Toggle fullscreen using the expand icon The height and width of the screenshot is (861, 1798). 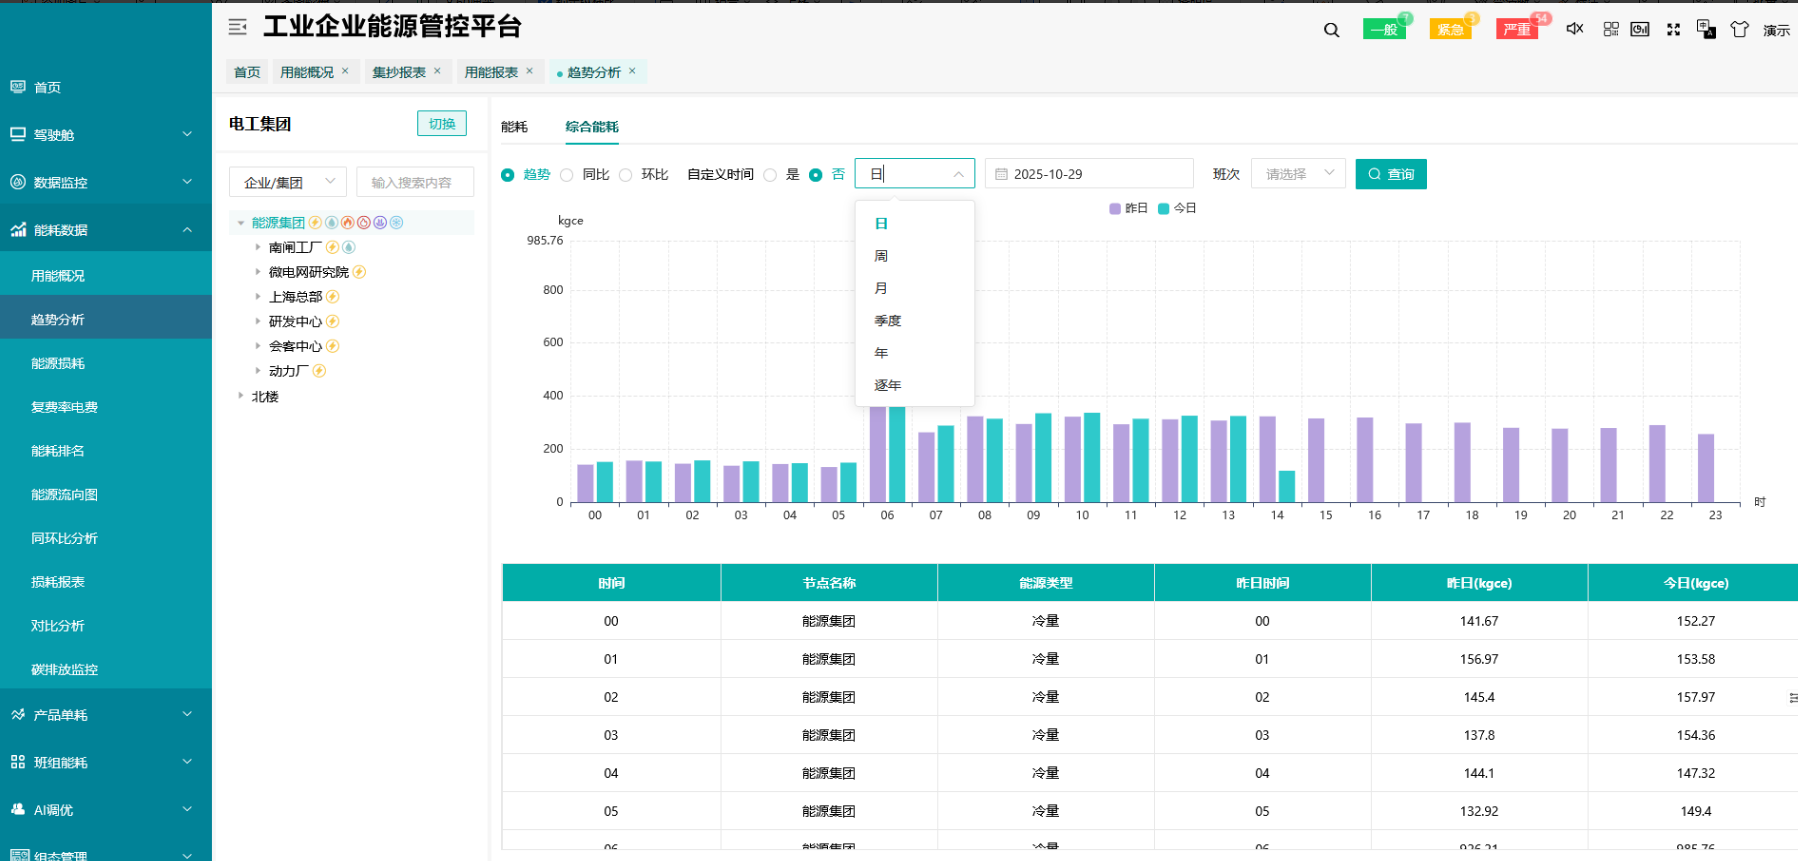coord(1673,29)
